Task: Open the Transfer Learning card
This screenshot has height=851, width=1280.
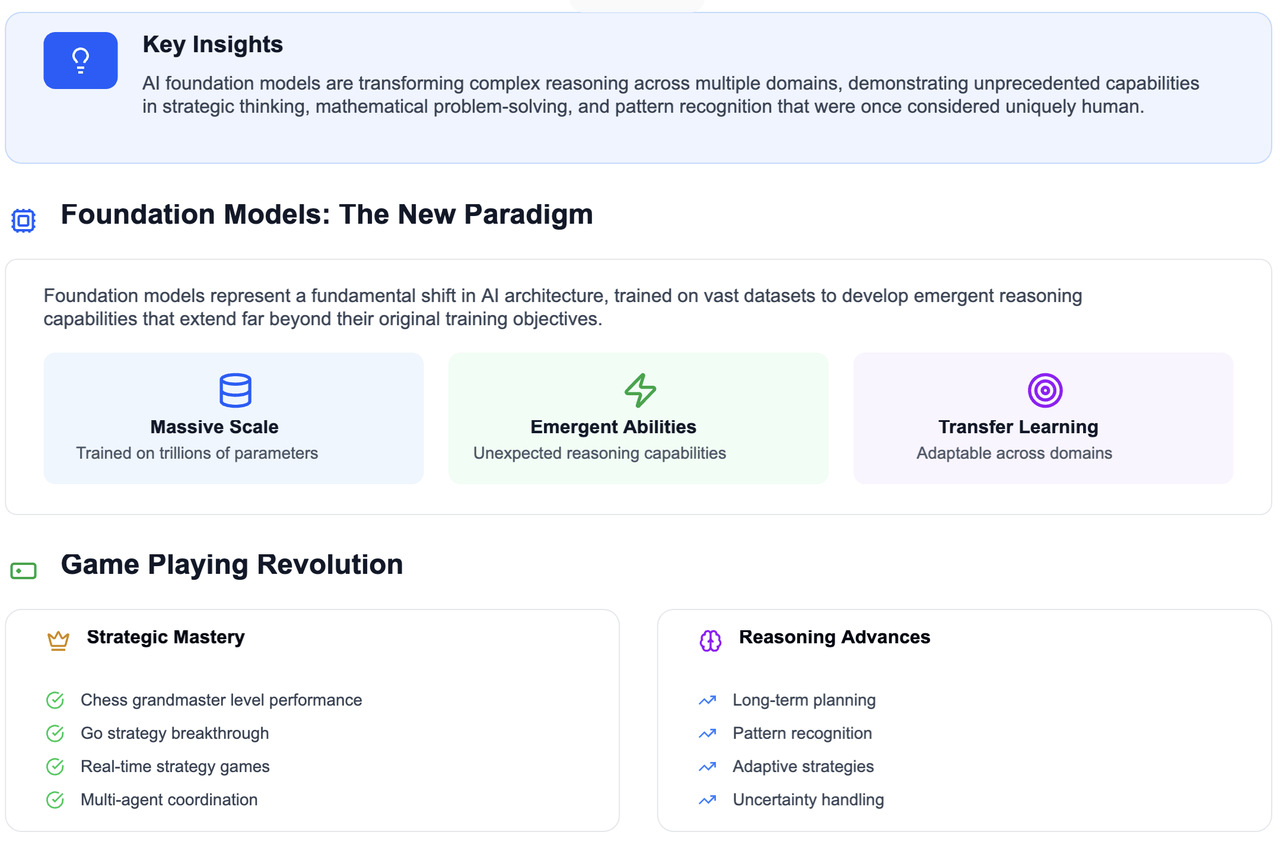Action: (x=1043, y=418)
